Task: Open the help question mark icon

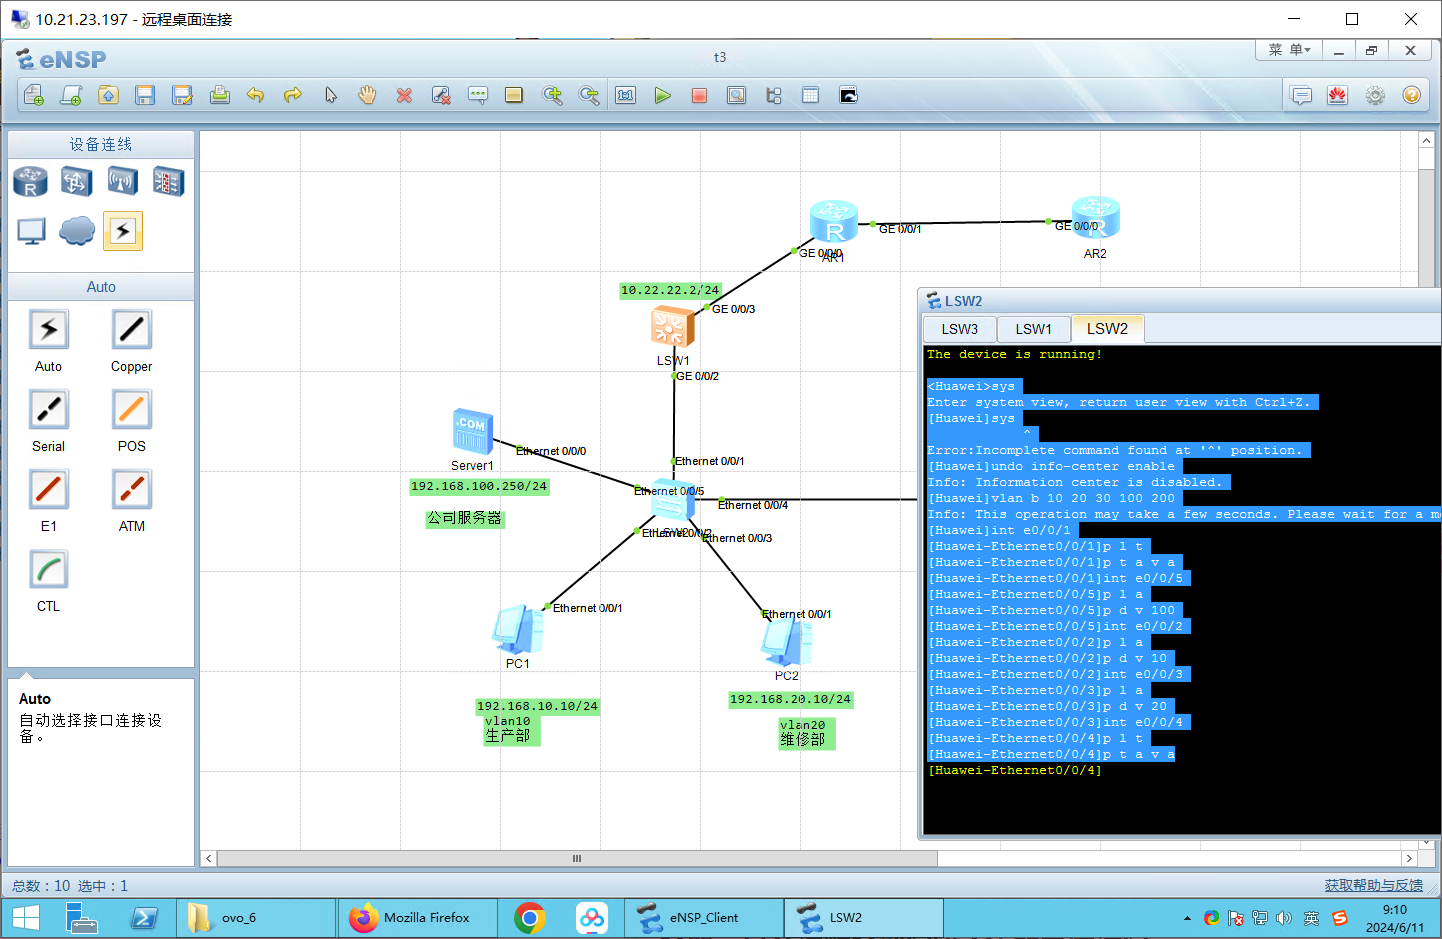Action: pyautogui.click(x=1412, y=95)
